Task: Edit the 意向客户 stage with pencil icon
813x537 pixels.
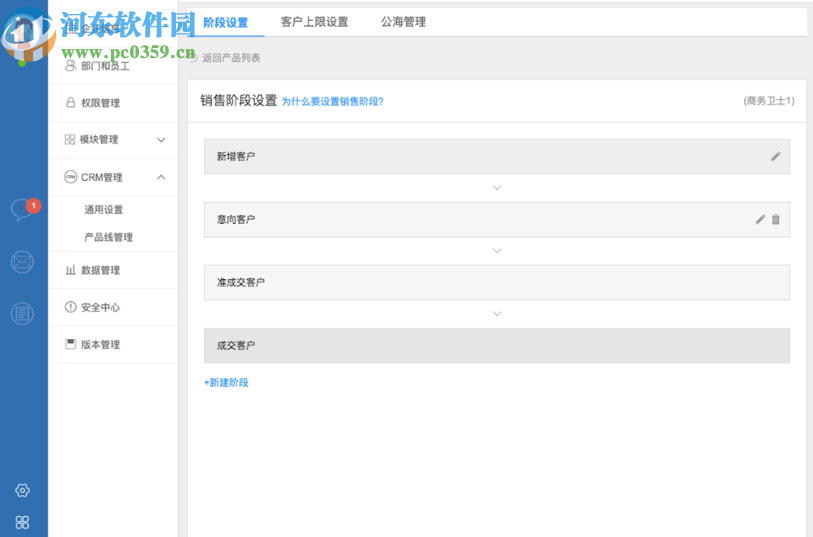Action: [x=760, y=219]
